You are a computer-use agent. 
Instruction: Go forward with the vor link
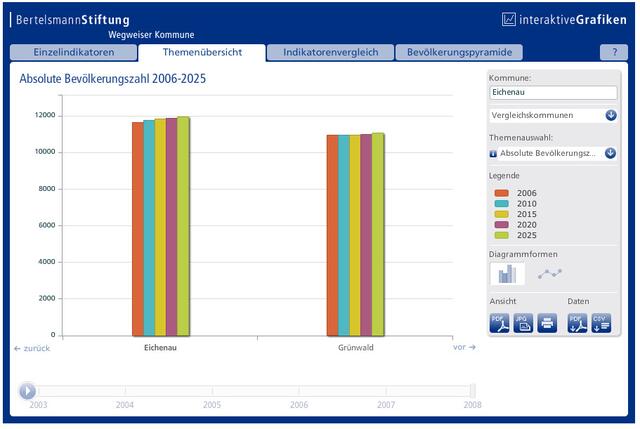(464, 347)
